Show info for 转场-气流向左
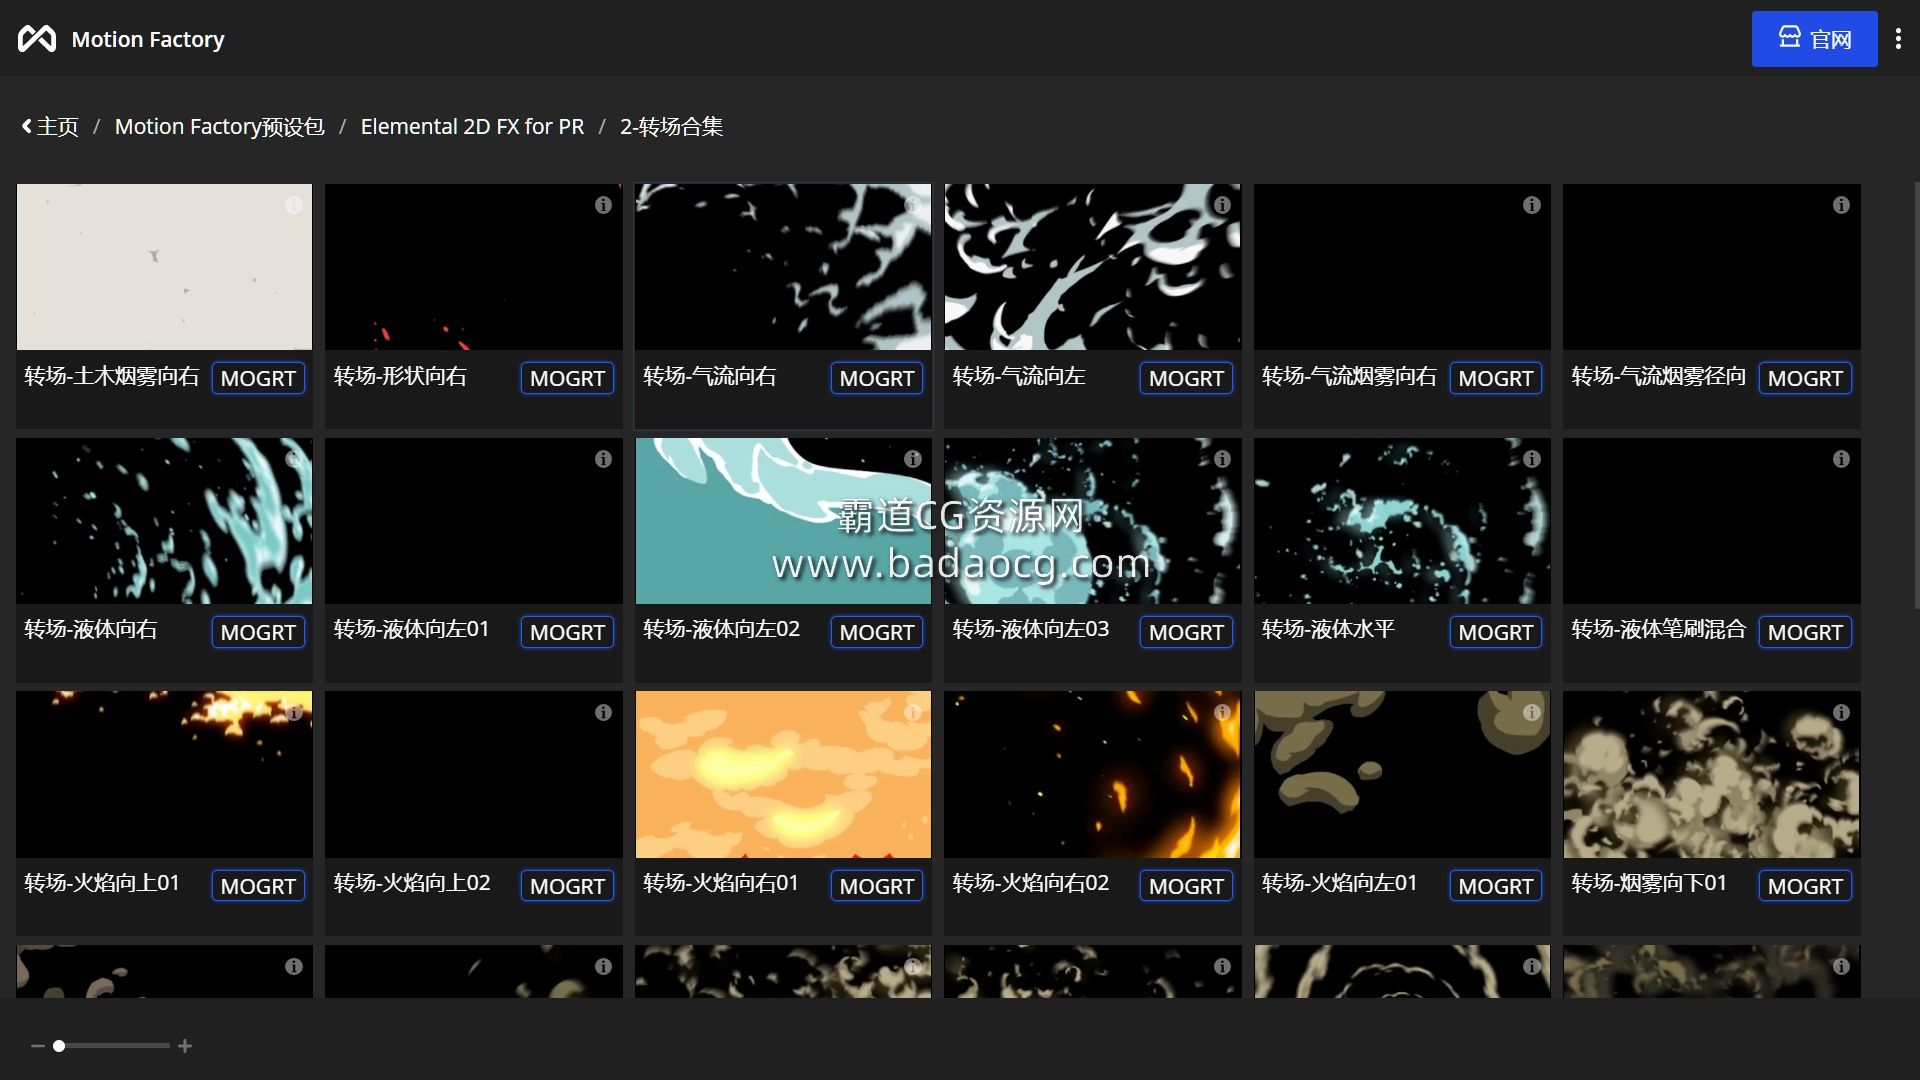1920x1080 pixels. (1222, 205)
